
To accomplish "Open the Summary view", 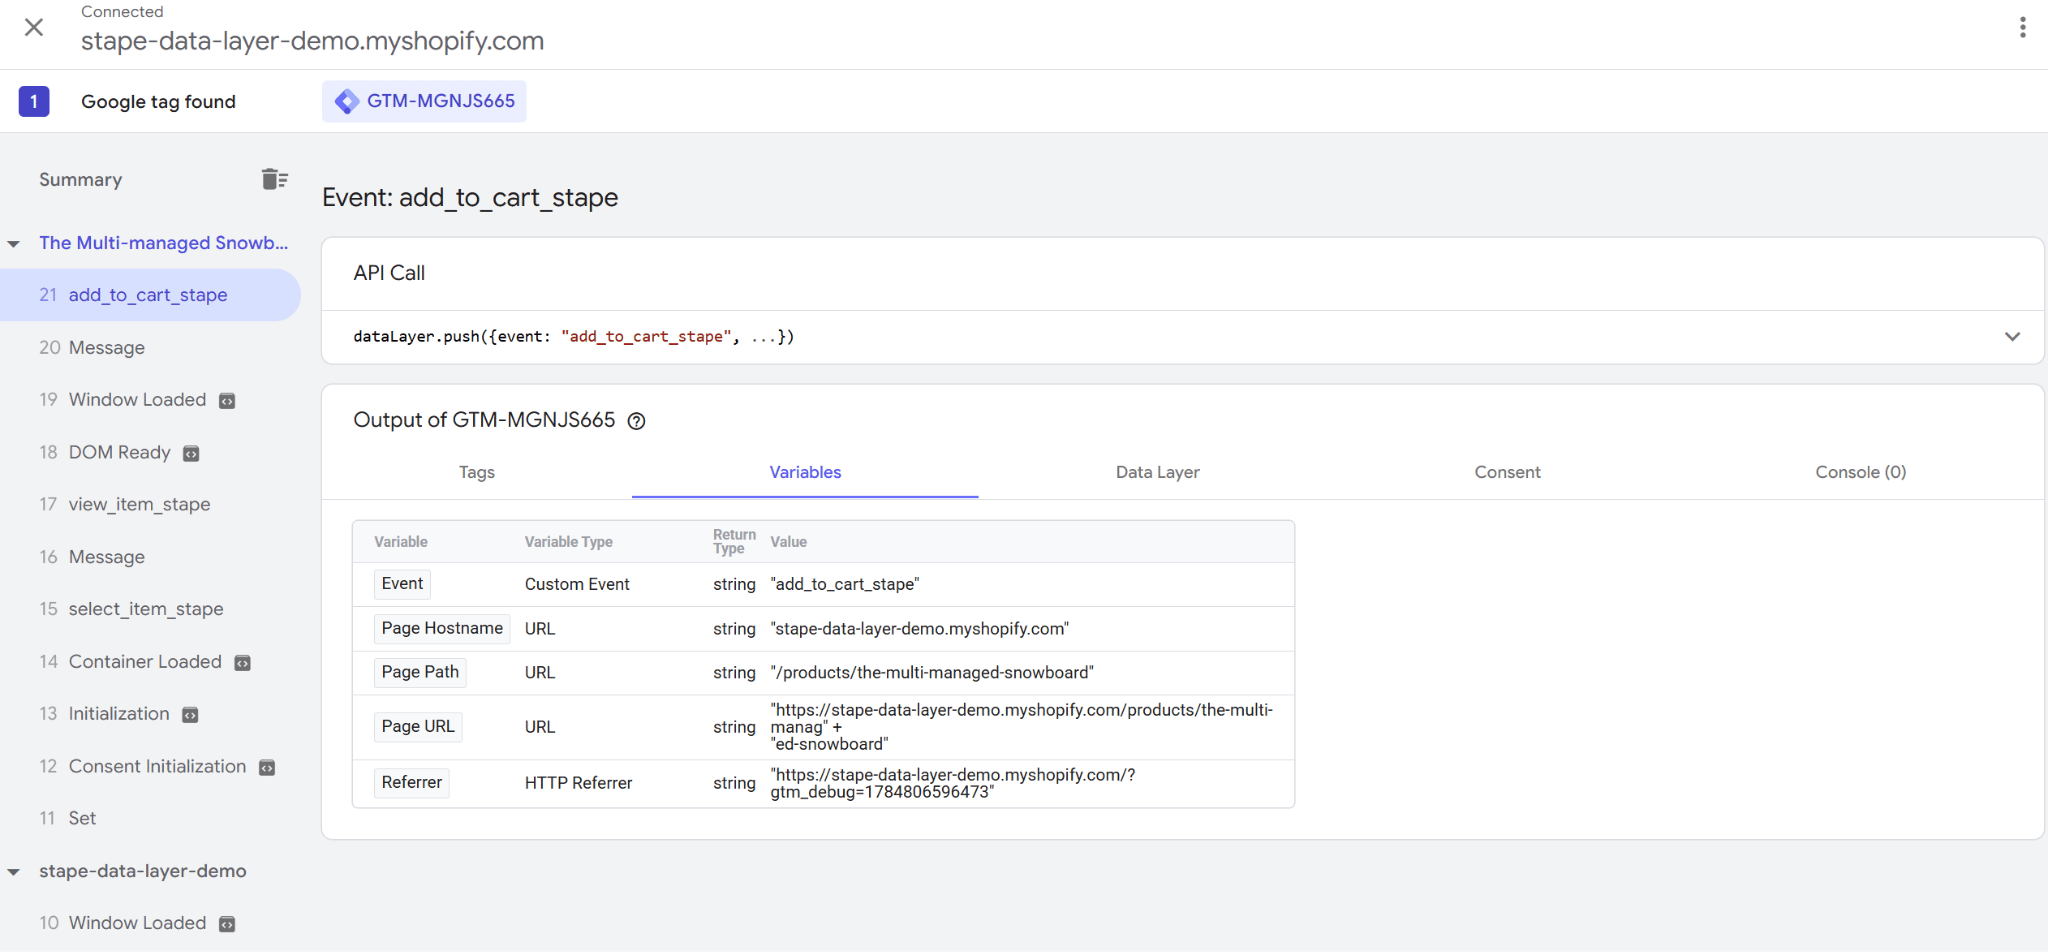I will point(81,180).
